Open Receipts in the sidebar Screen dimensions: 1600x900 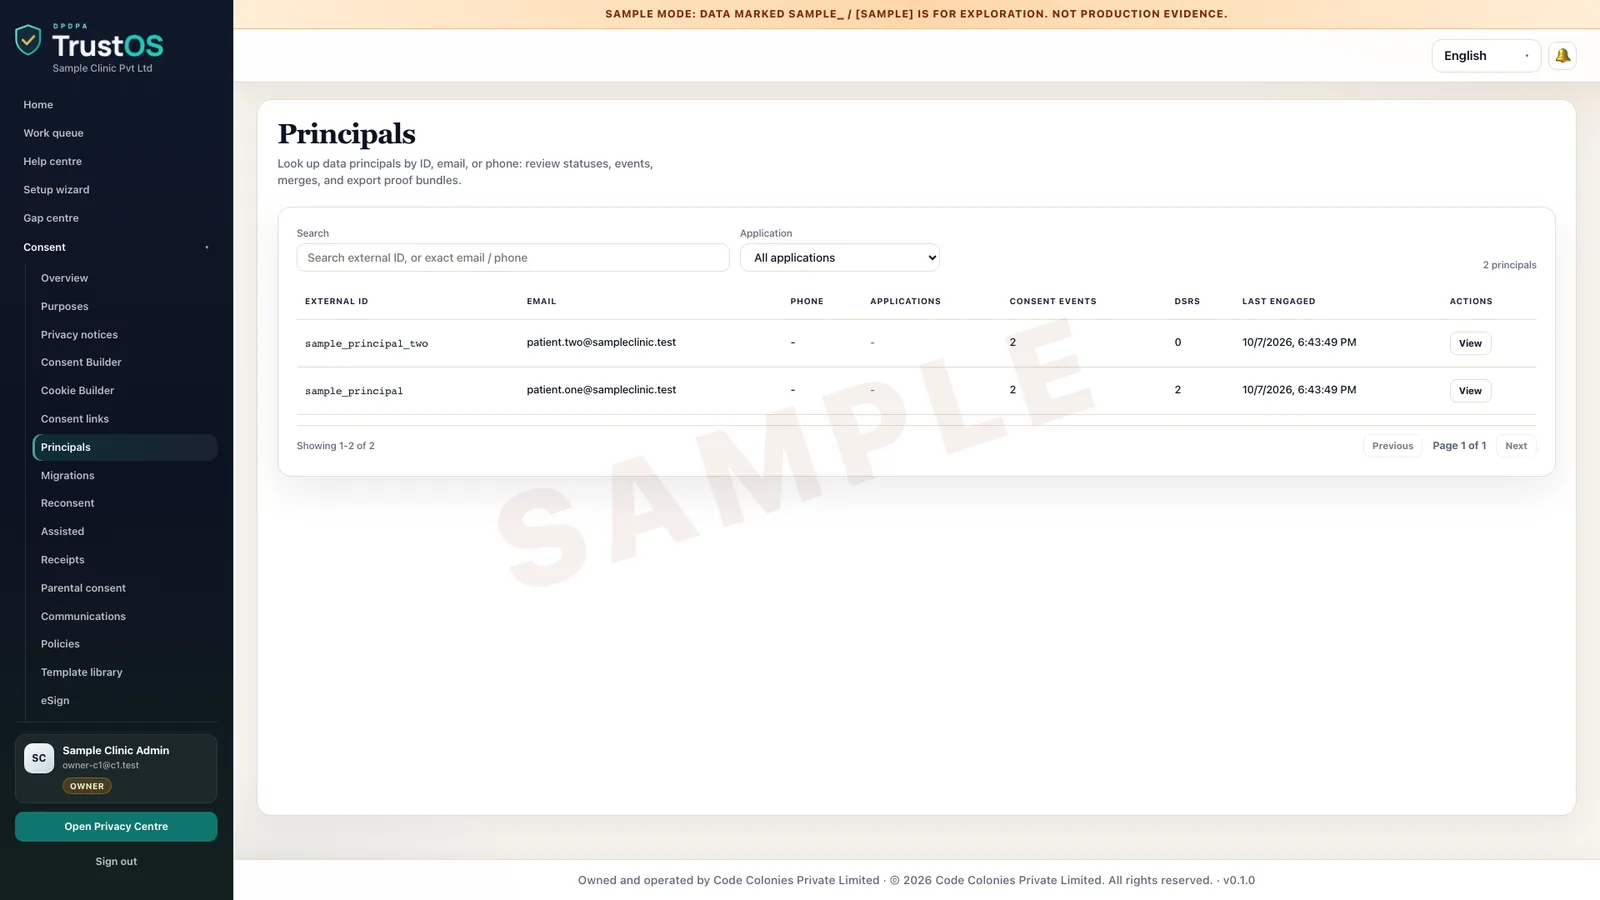point(62,560)
